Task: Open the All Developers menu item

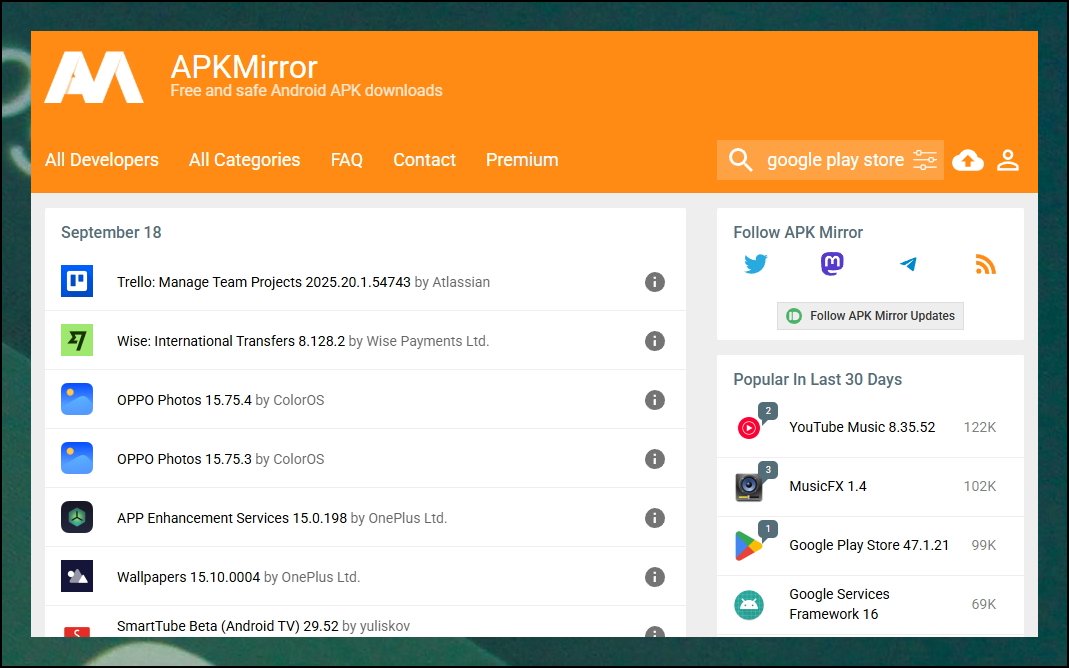Action: (x=102, y=160)
